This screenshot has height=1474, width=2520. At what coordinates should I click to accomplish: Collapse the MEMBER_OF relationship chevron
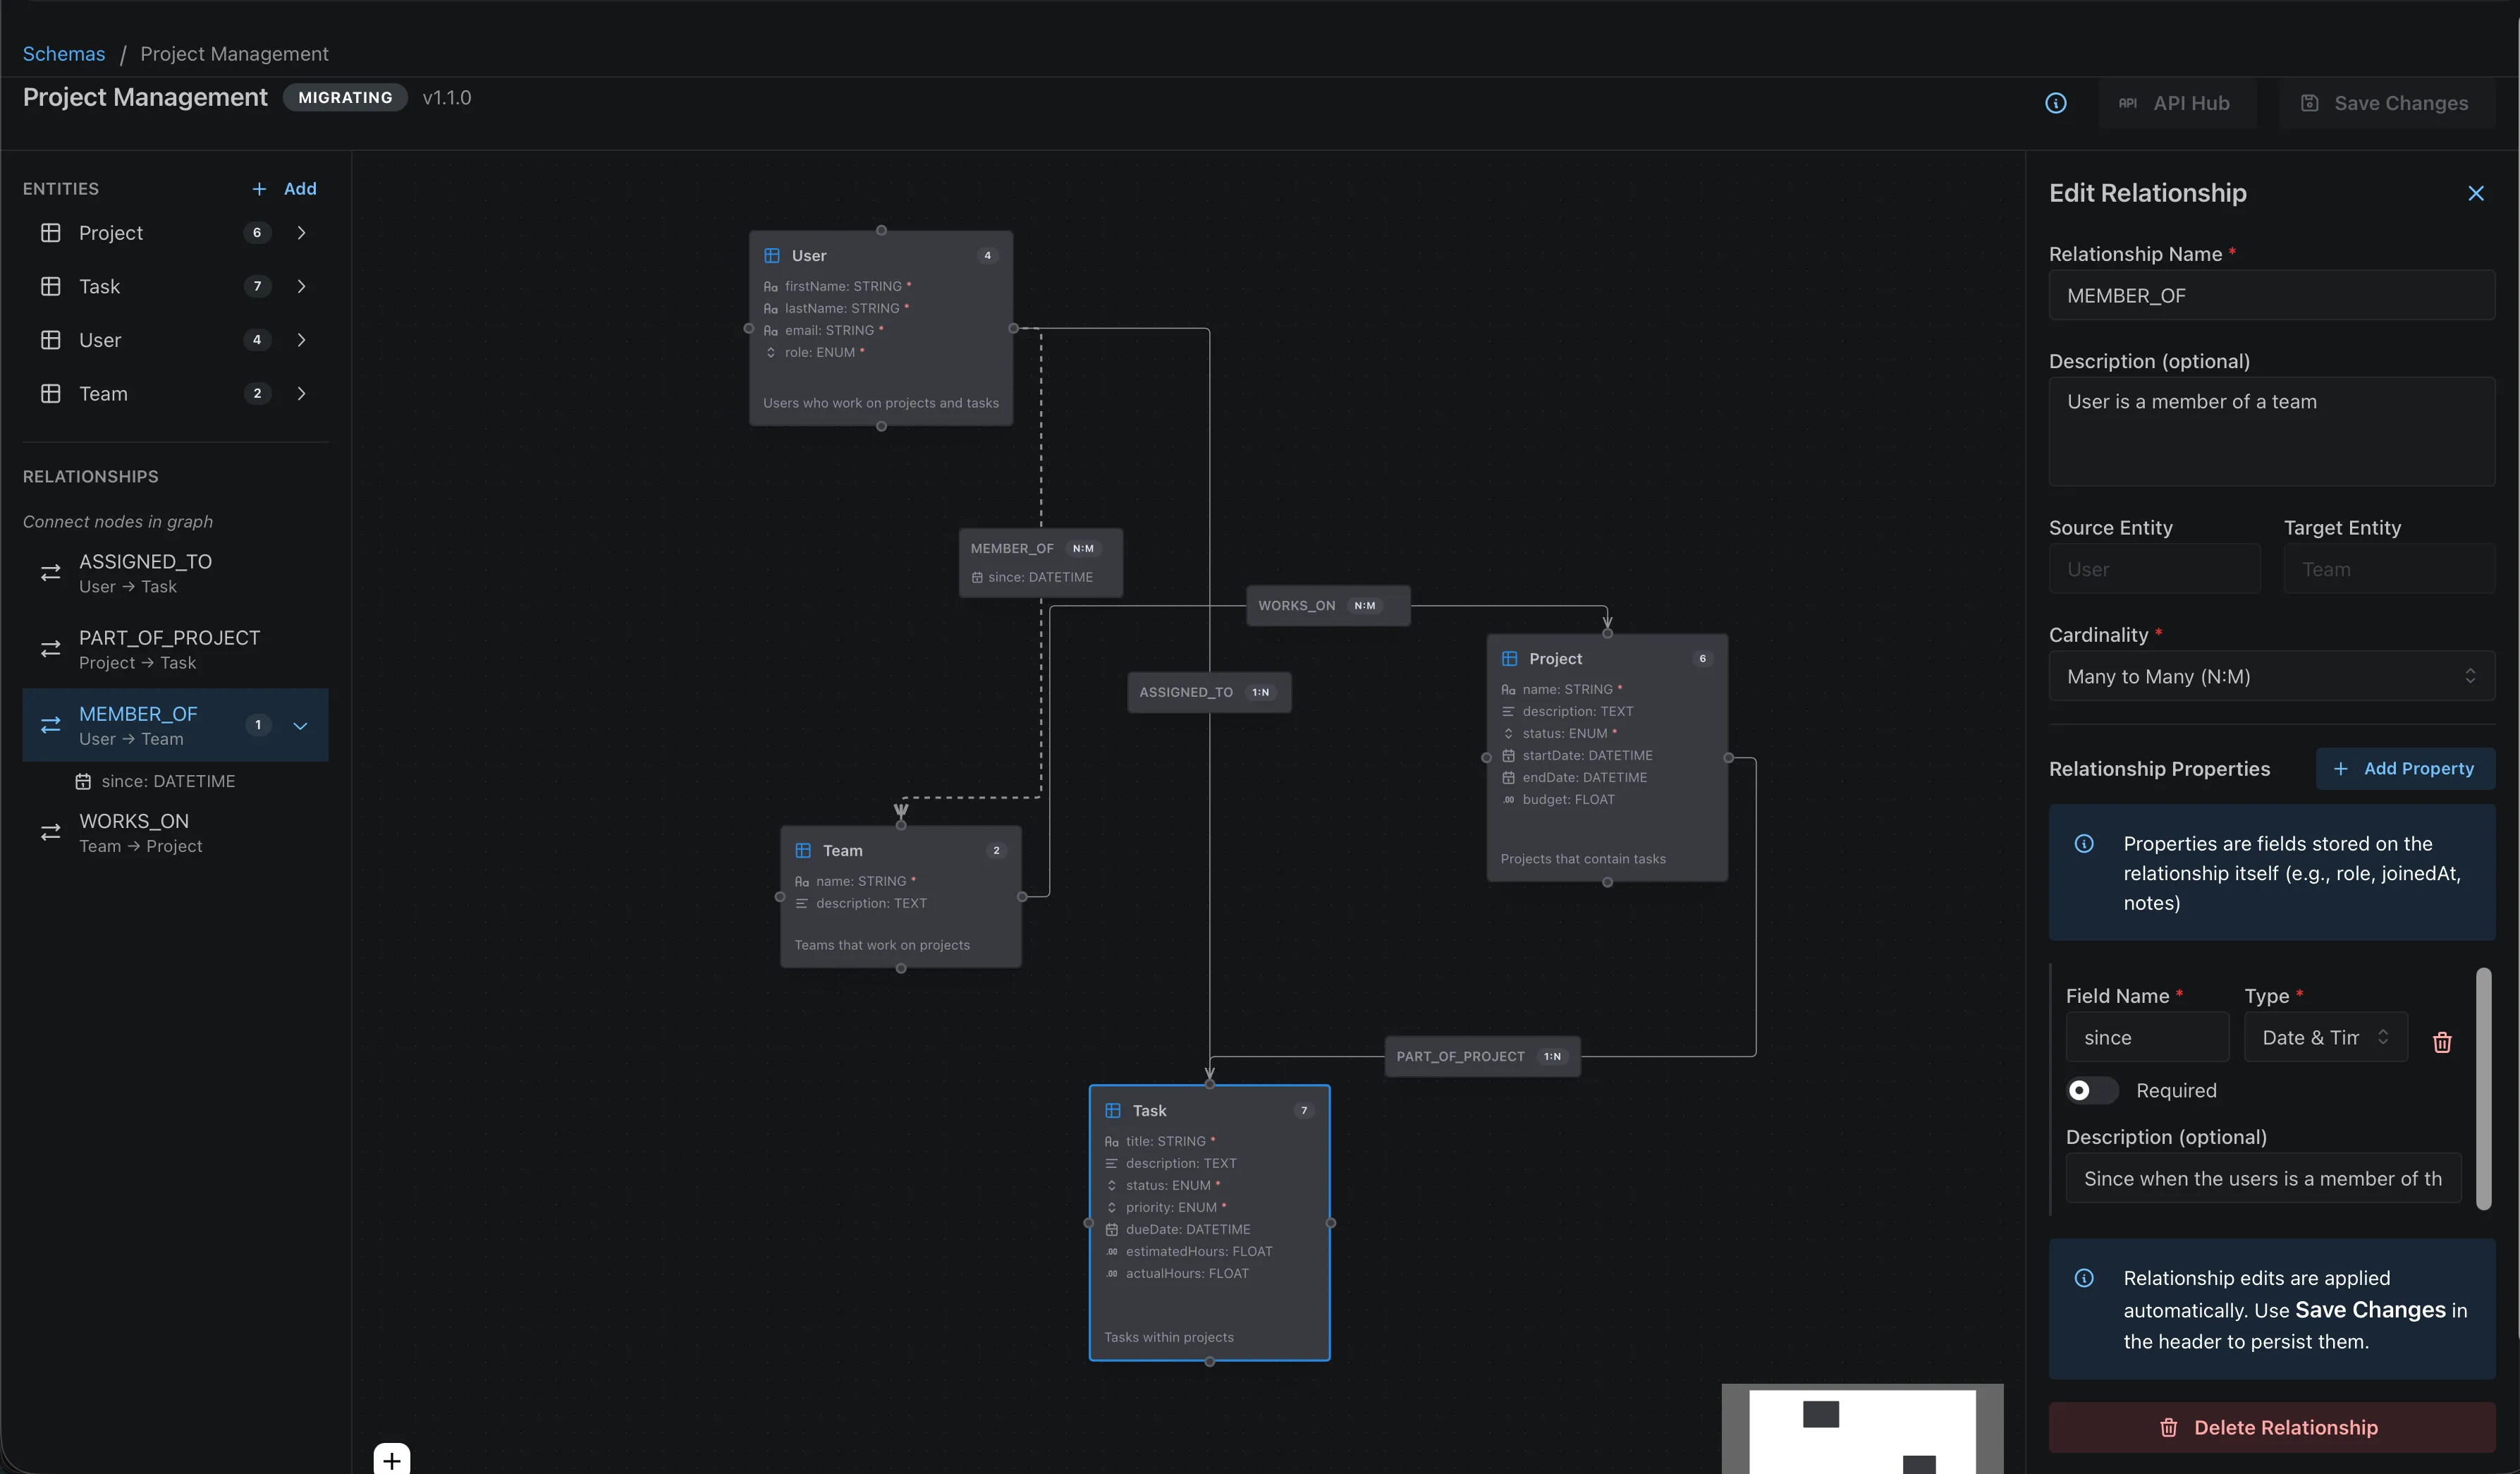pos(301,726)
